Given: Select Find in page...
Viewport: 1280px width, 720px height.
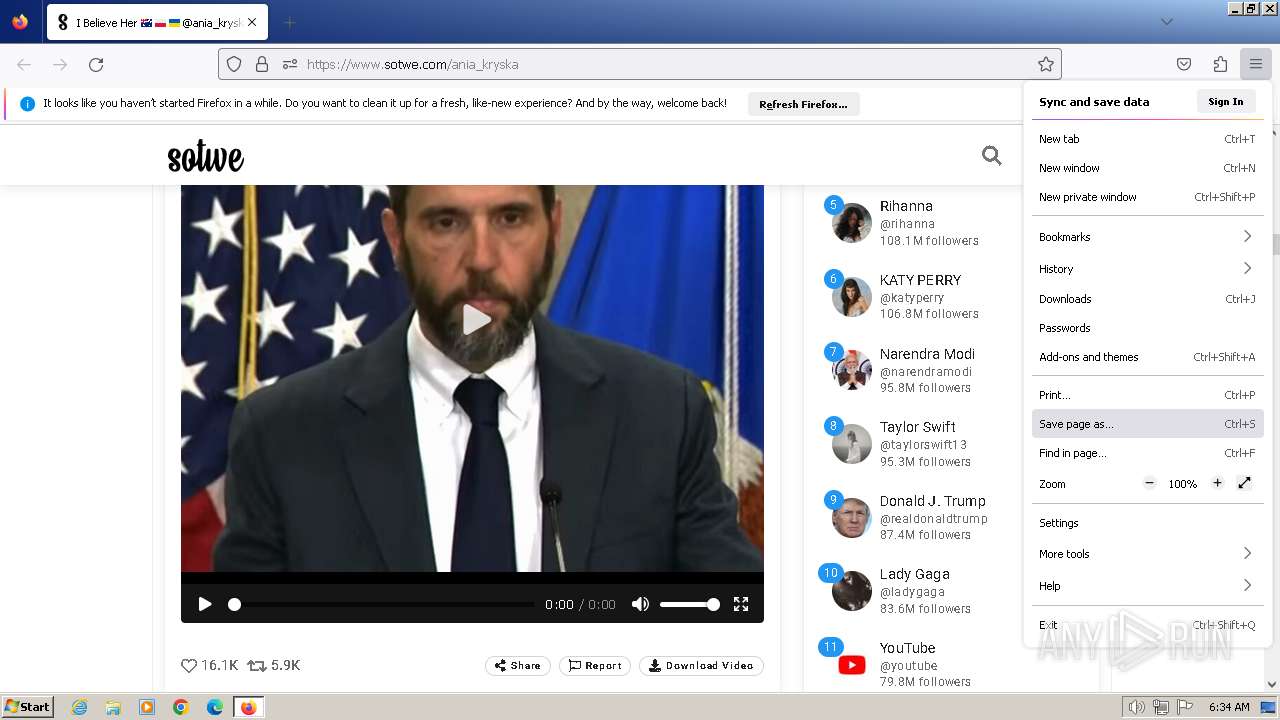Looking at the screenshot, I should pyautogui.click(x=1147, y=453).
